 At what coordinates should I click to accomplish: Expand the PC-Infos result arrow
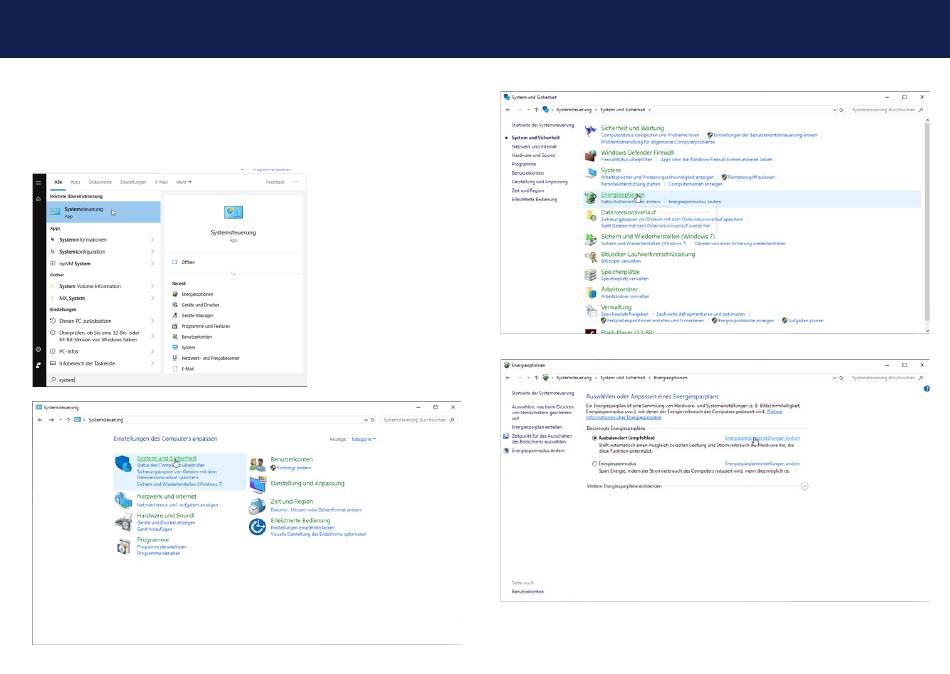(152, 352)
